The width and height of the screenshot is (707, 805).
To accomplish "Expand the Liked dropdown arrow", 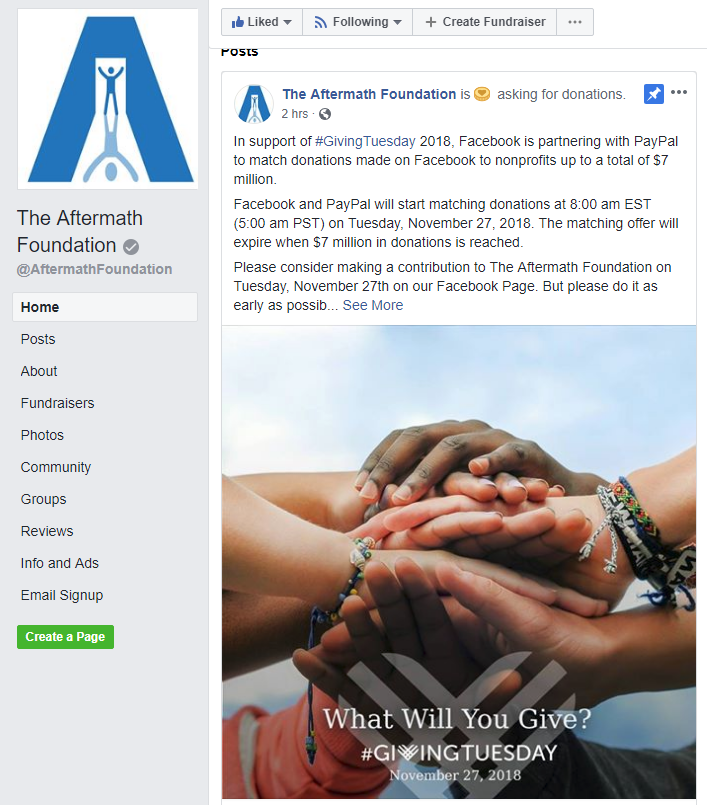I will pyautogui.click(x=288, y=23).
